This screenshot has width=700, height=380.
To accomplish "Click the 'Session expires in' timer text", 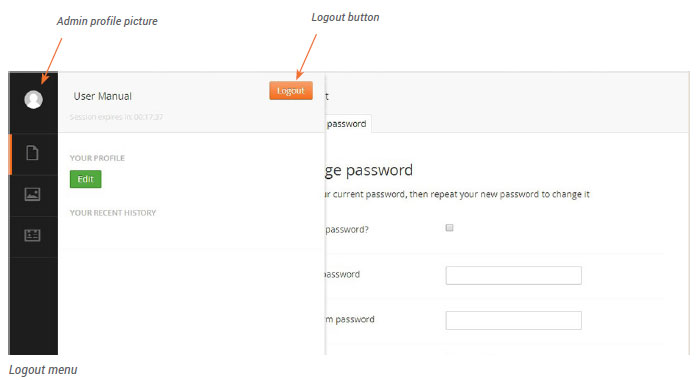I will (x=116, y=117).
